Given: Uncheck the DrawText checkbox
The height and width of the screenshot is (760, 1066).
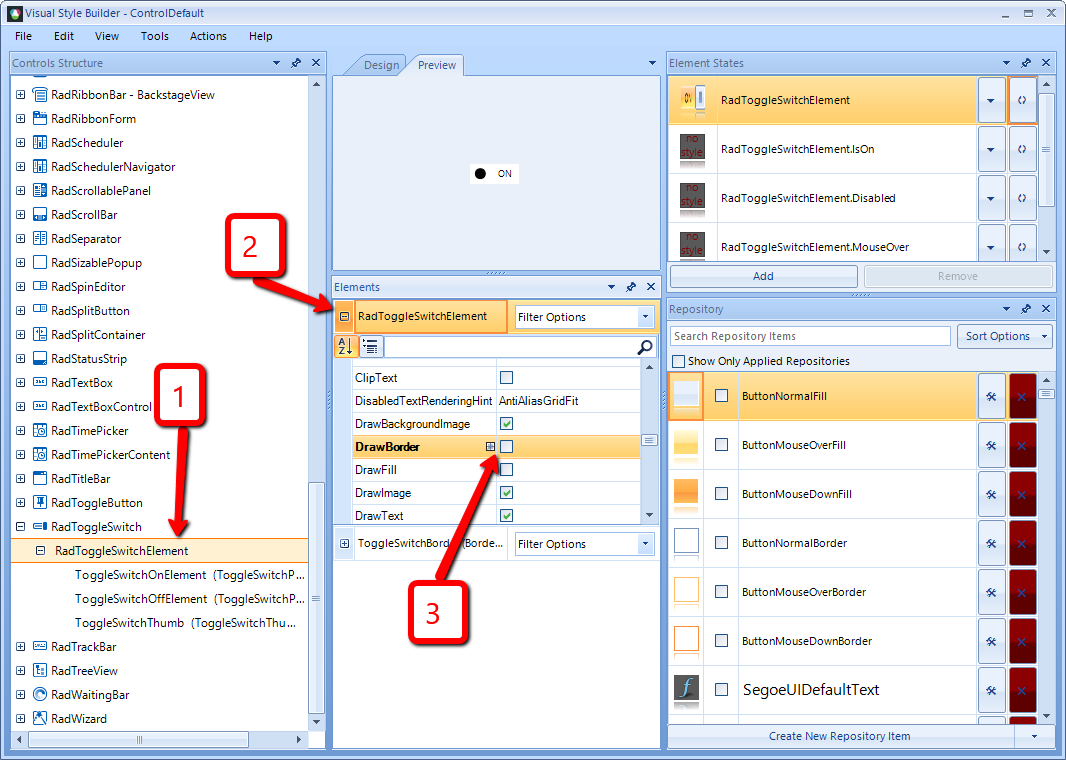Looking at the screenshot, I should tap(506, 515).
